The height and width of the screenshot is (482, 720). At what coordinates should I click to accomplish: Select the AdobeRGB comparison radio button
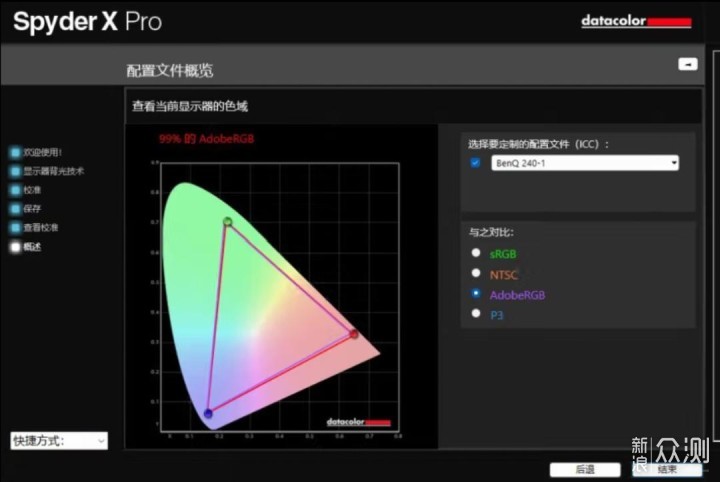[476, 294]
